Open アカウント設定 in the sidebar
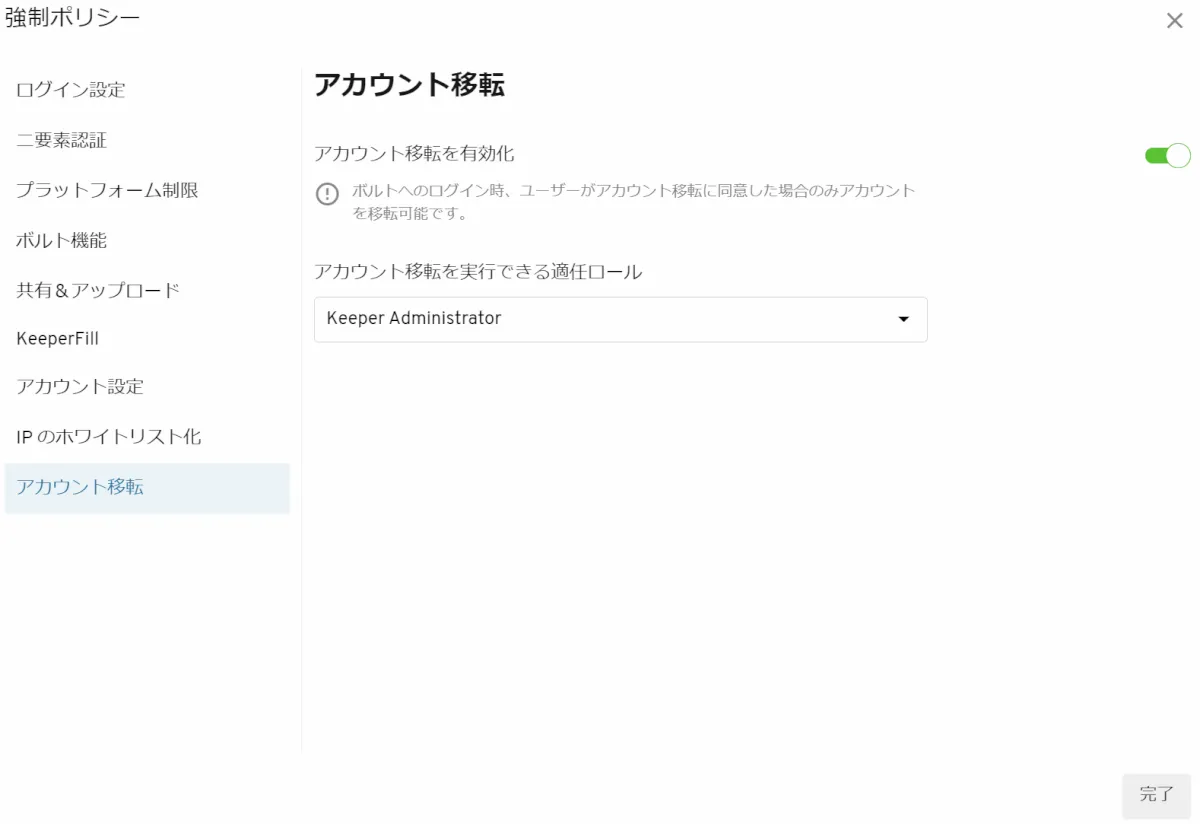Viewport: 1200px width, 824px height. (80, 387)
